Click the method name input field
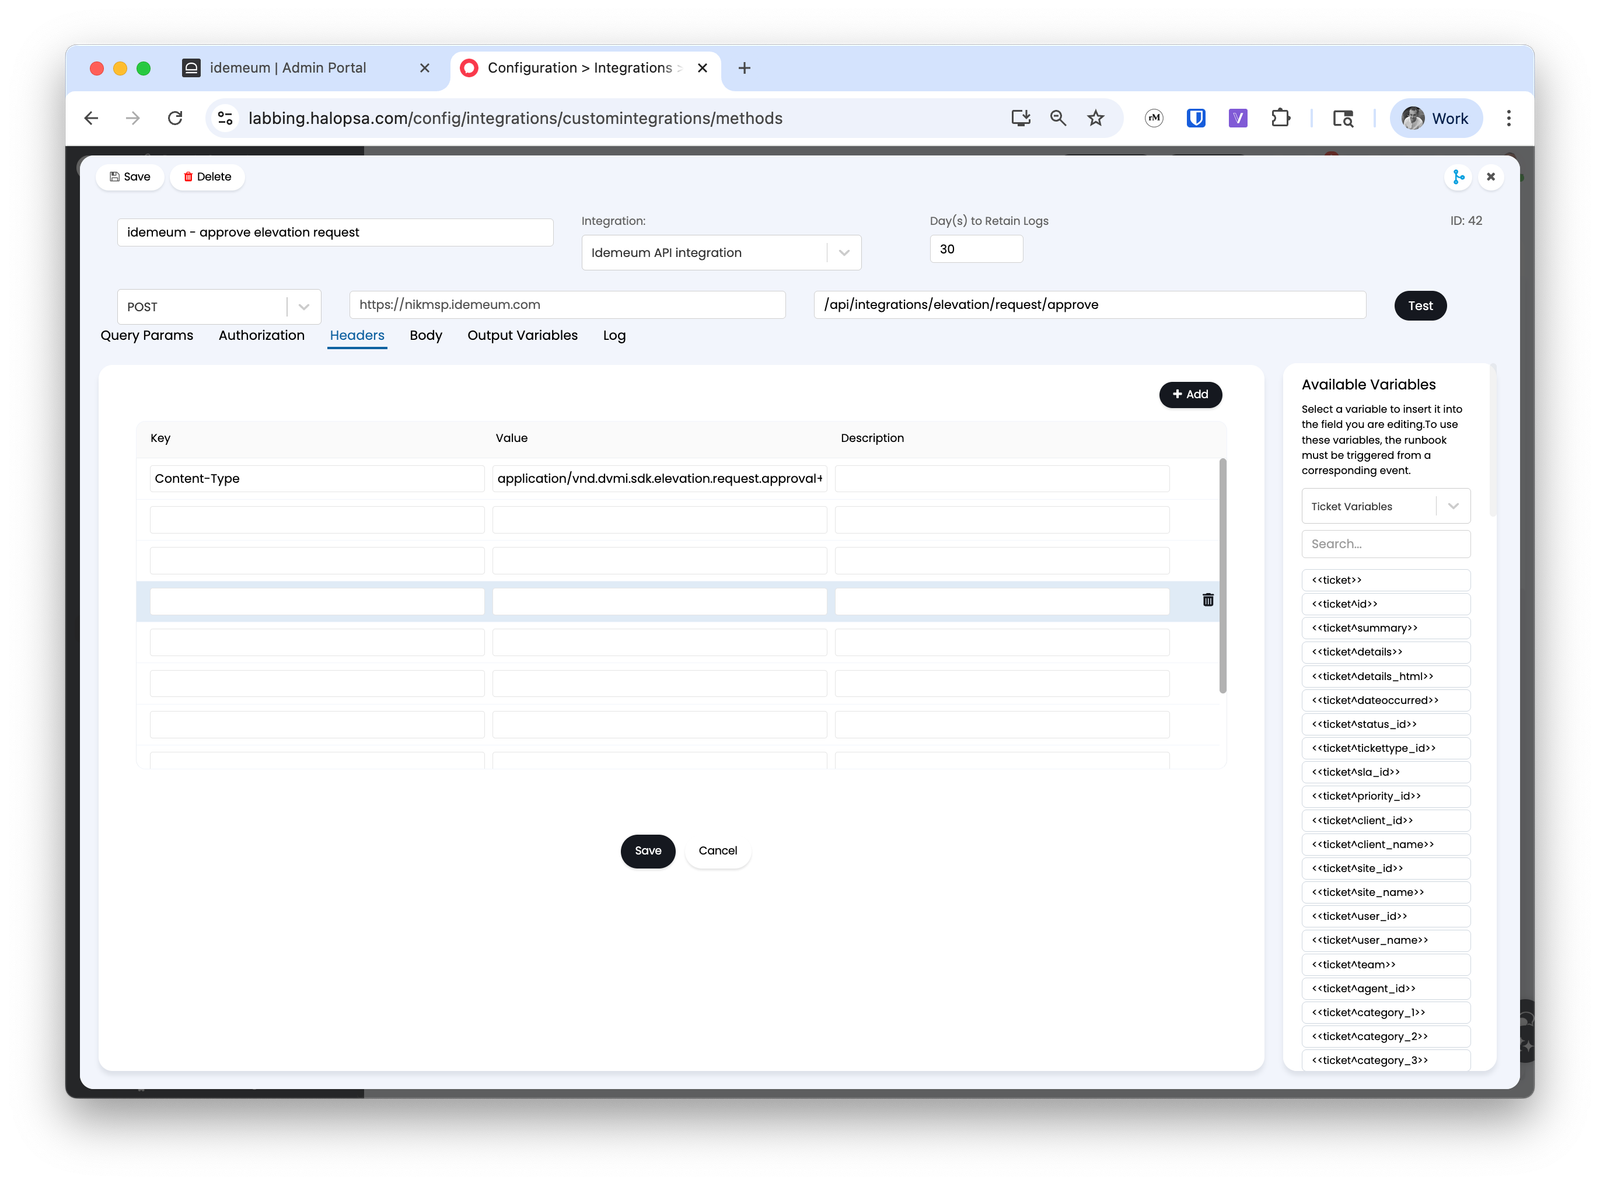This screenshot has height=1185, width=1600. pyautogui.click(x=335, y=232)
